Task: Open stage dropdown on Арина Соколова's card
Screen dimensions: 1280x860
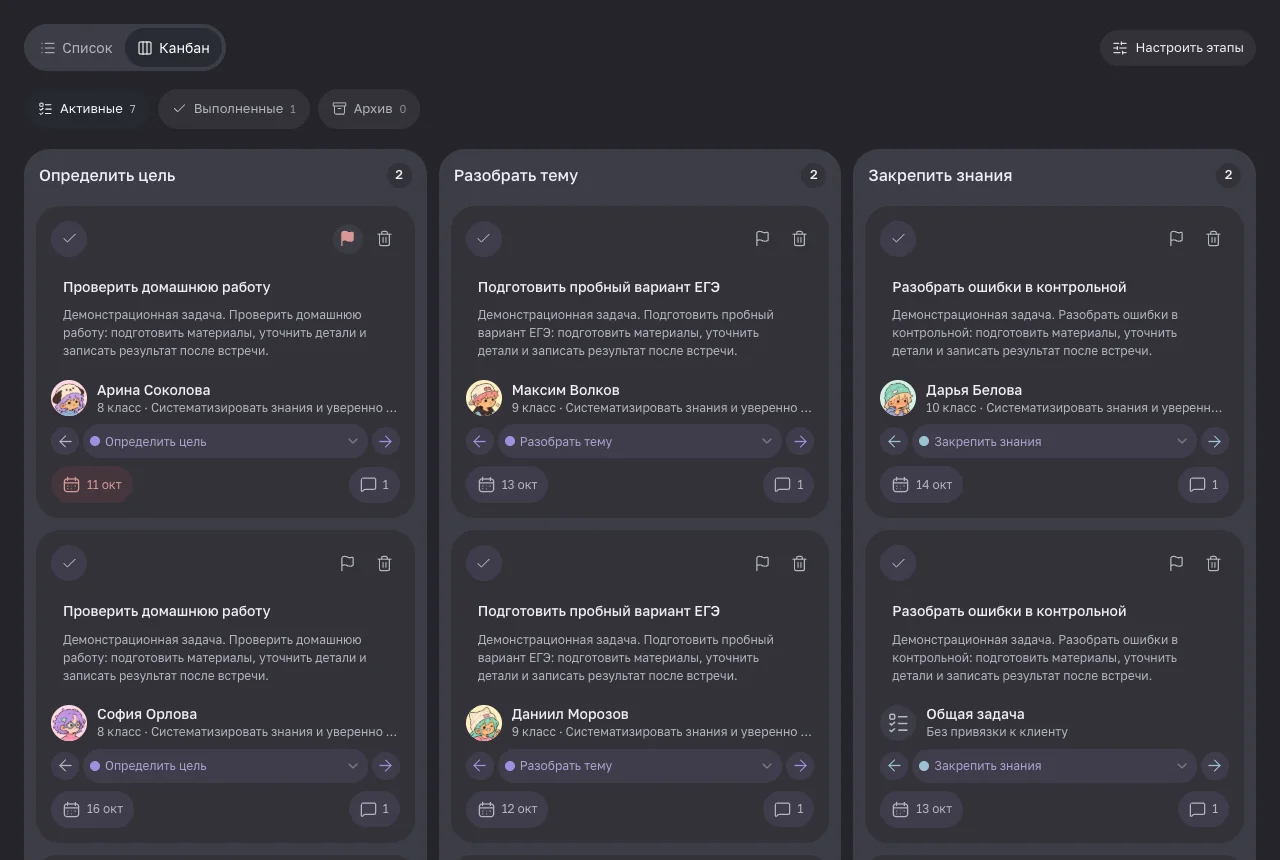Action: click(x=225, y=441)
